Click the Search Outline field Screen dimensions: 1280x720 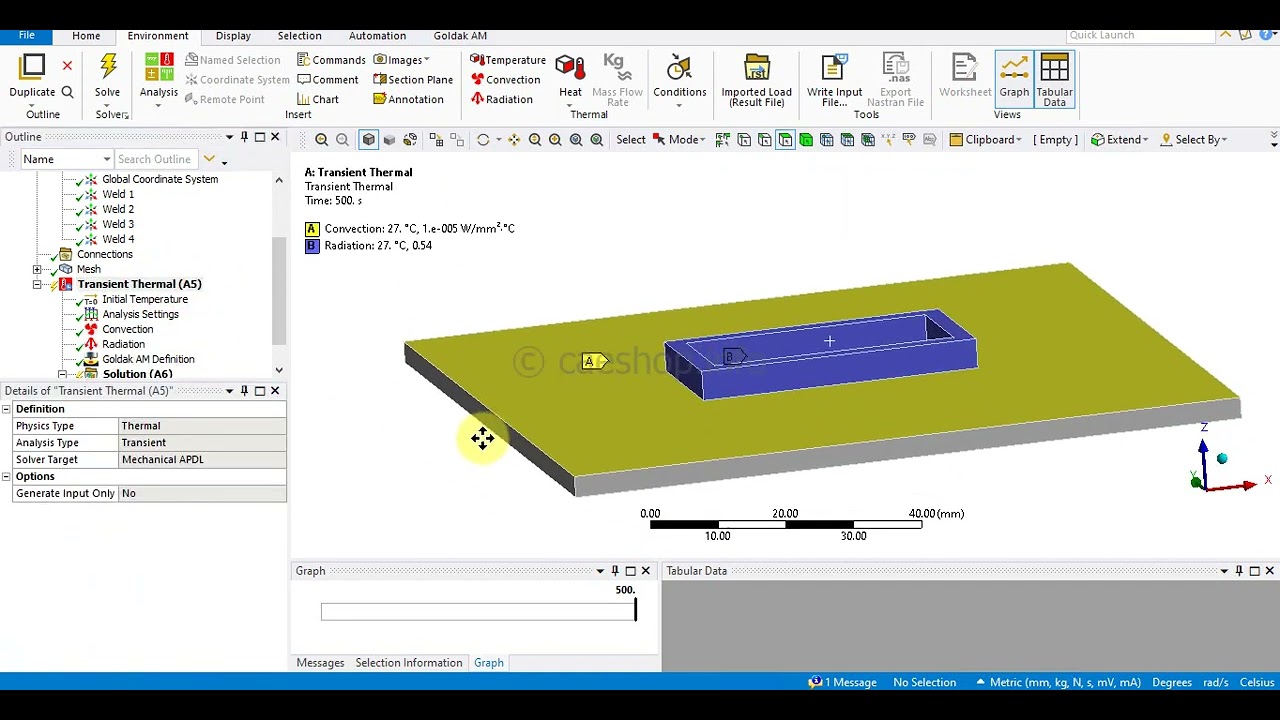click(155, 159)
